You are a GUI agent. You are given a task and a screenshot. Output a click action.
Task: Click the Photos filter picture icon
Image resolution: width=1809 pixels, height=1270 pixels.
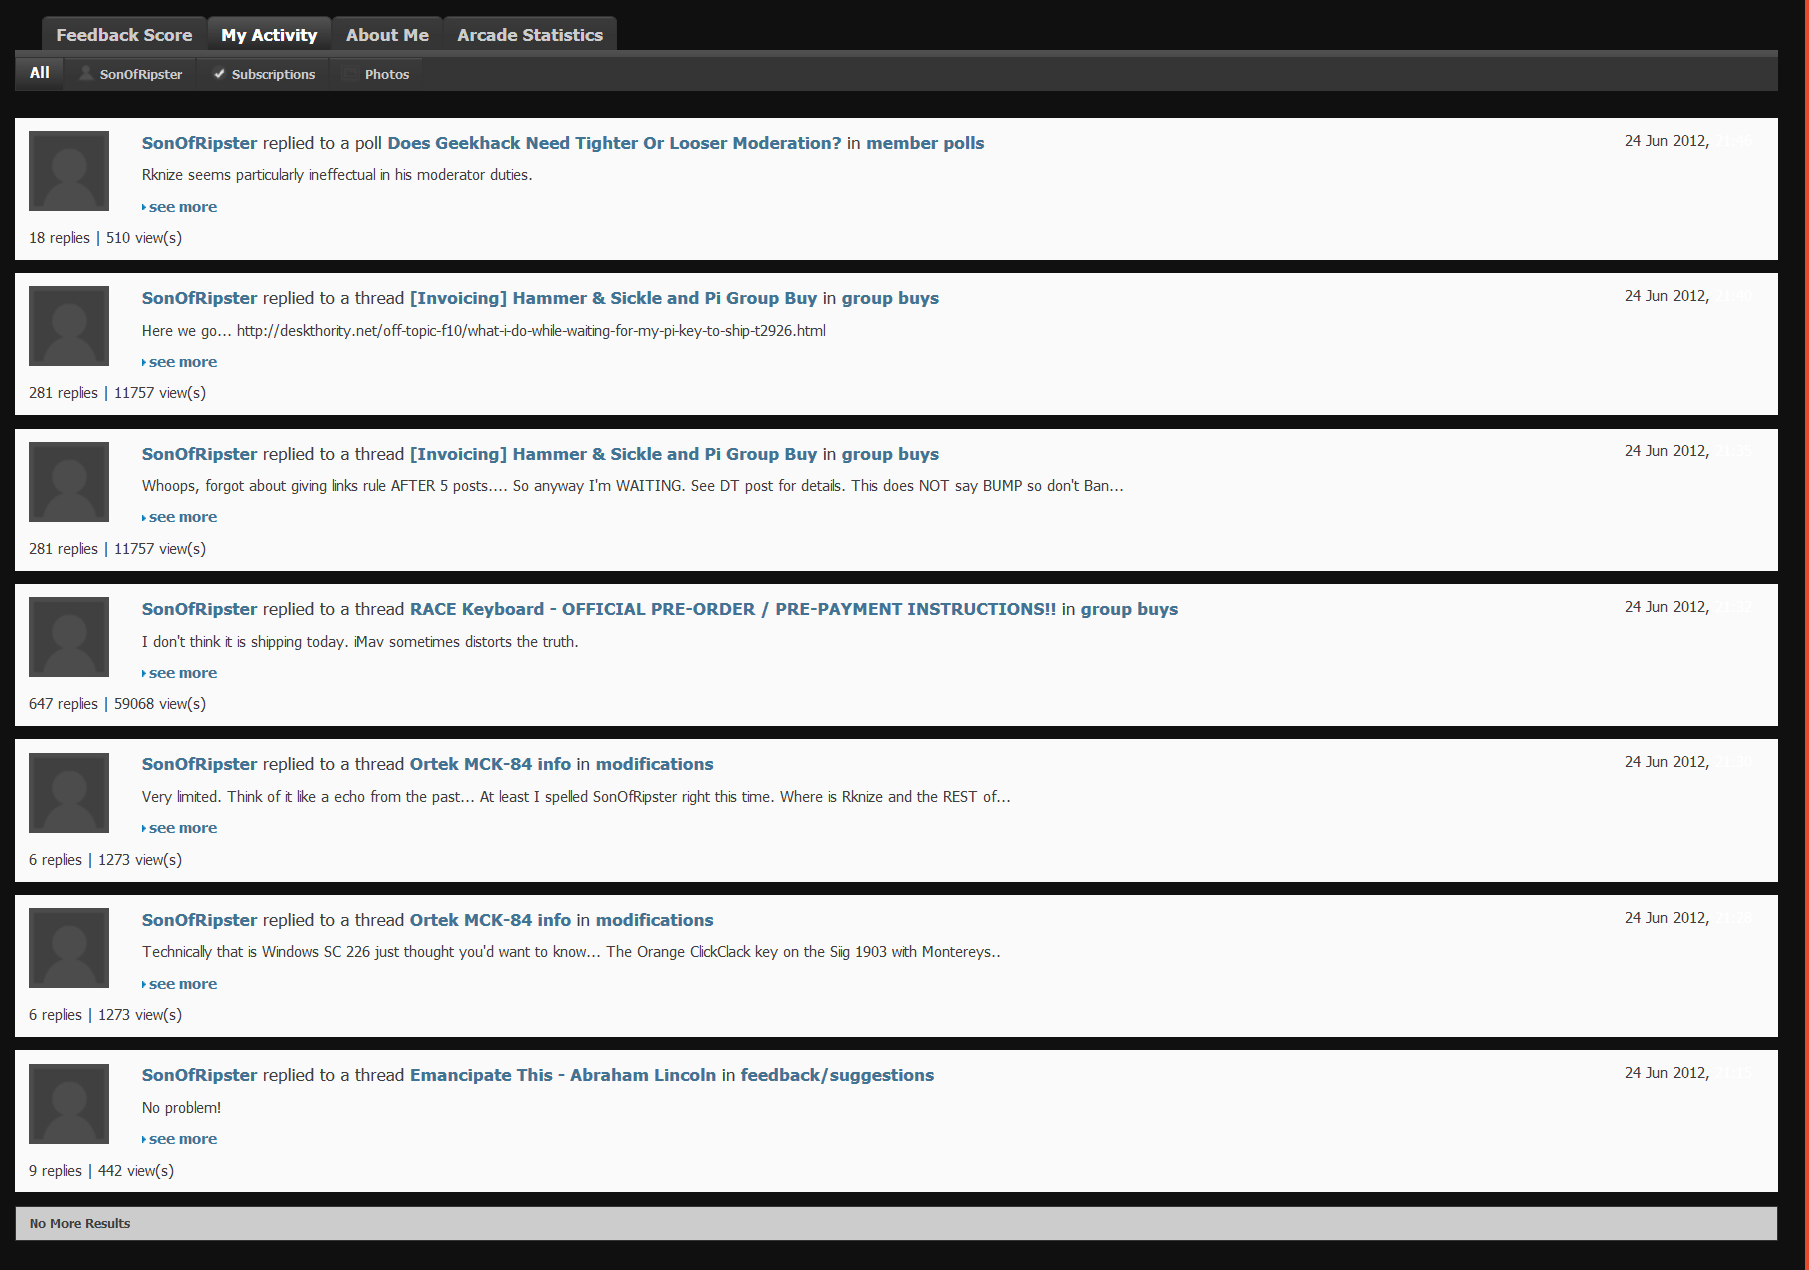click(349, 74)
